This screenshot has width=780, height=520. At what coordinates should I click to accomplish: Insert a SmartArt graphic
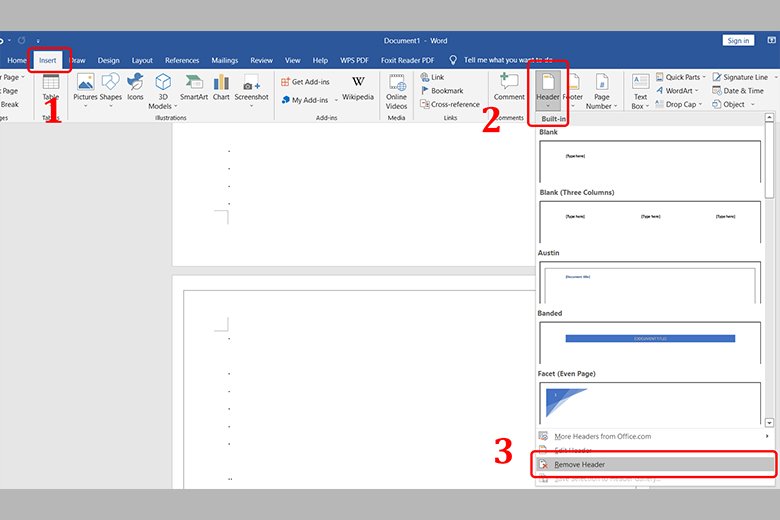193,88
